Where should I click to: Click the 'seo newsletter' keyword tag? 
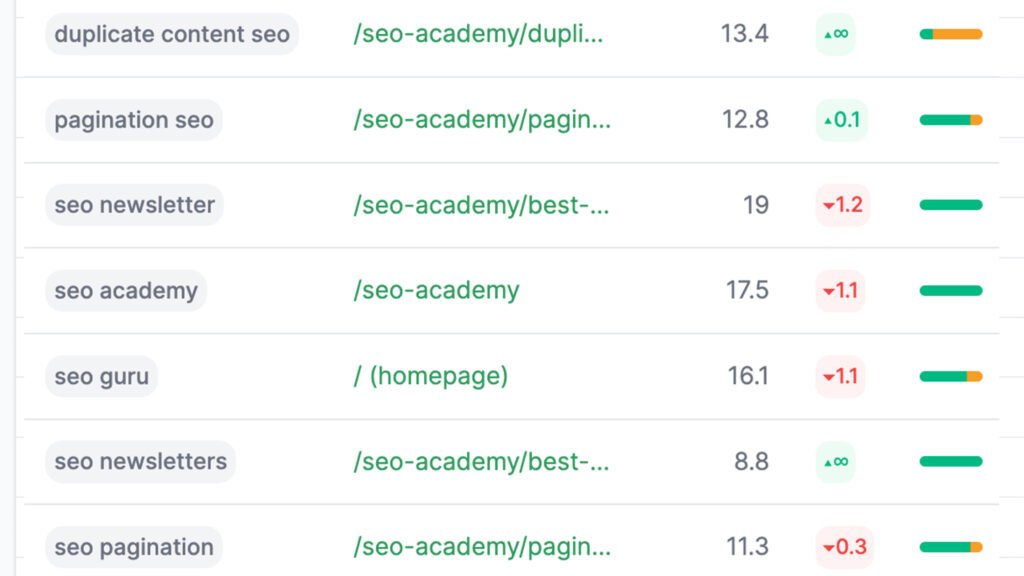[134, 205]
